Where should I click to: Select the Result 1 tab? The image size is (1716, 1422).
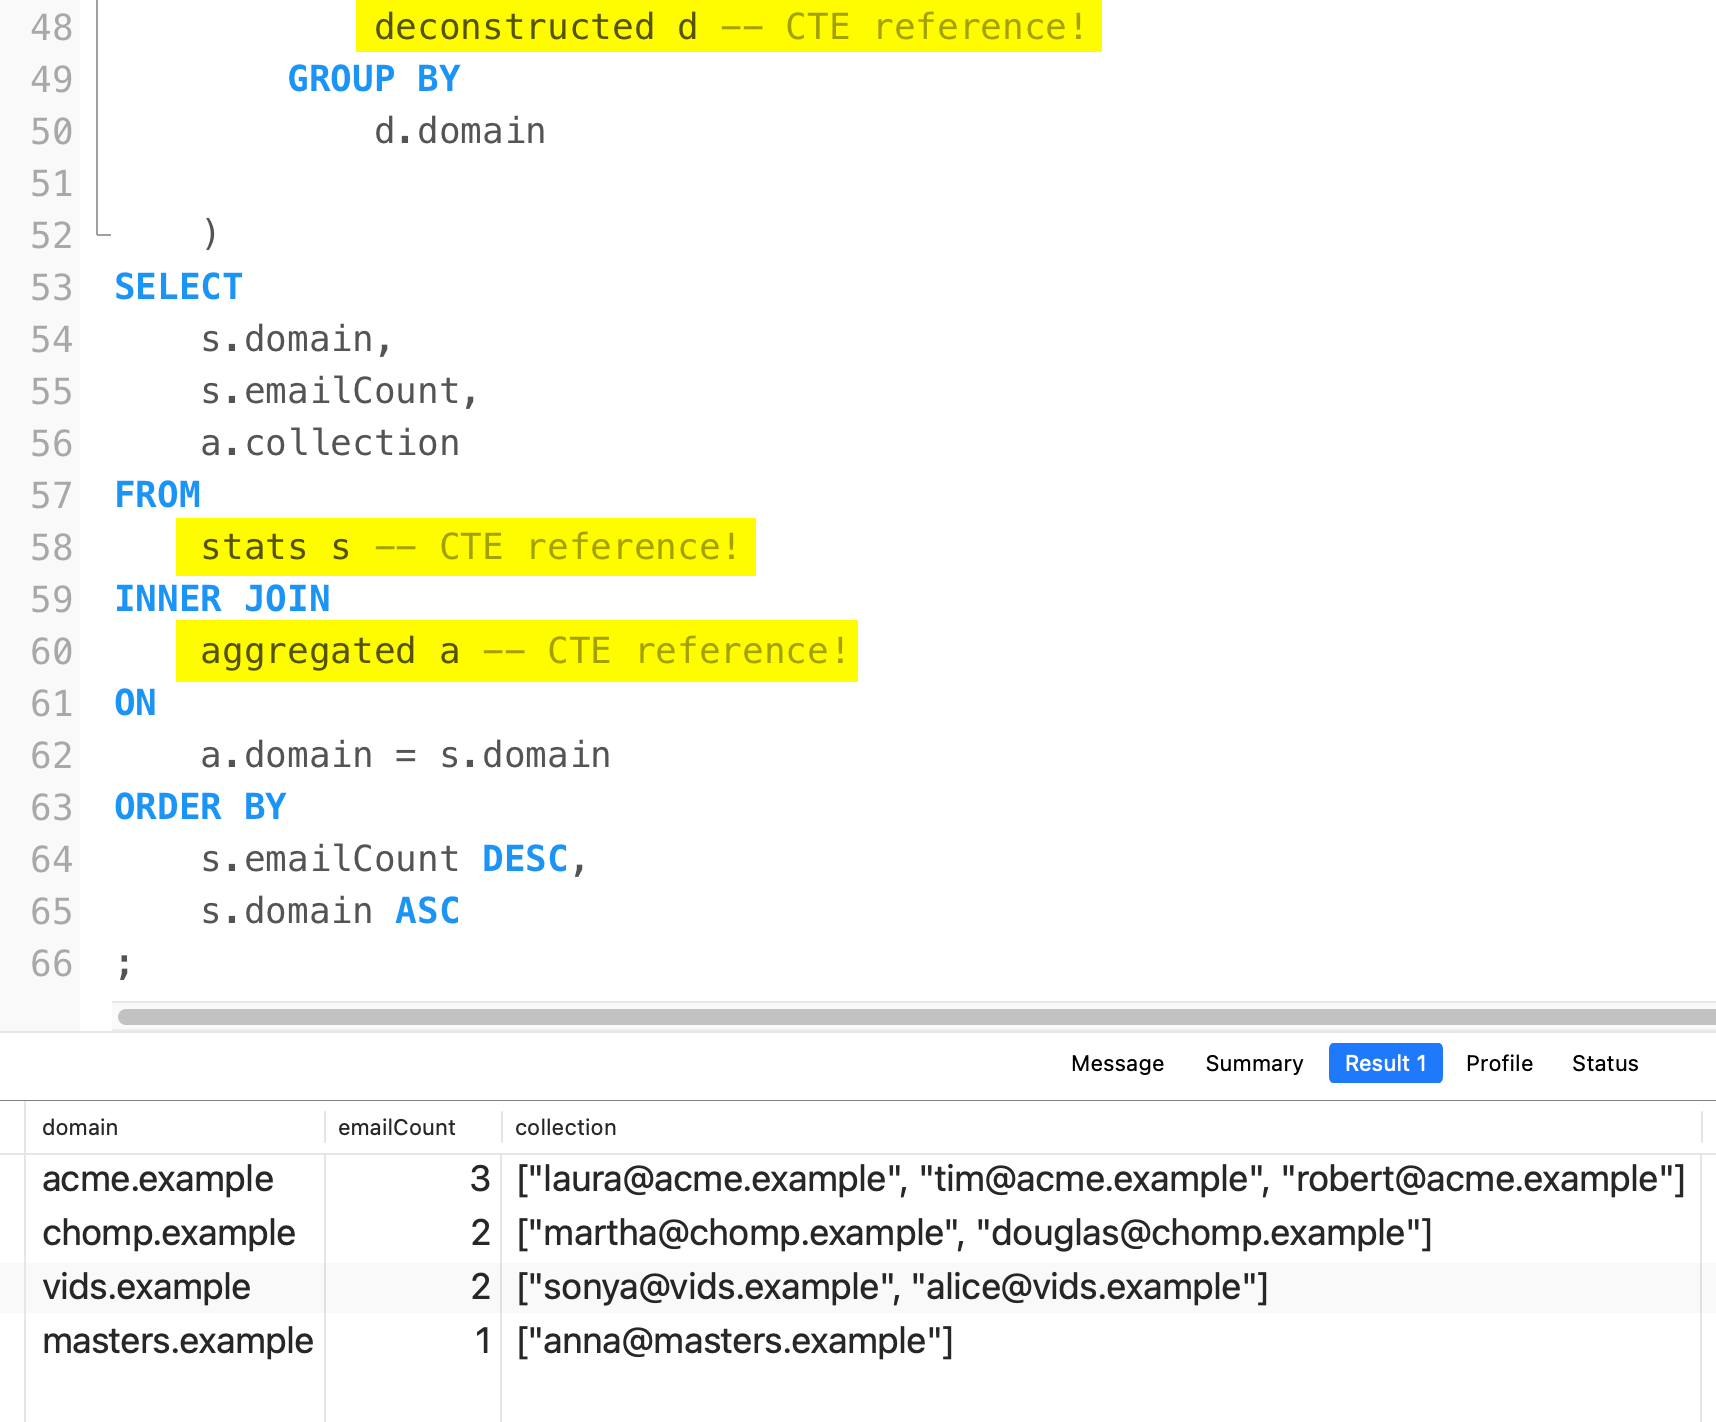[x=1385, y=1063]
